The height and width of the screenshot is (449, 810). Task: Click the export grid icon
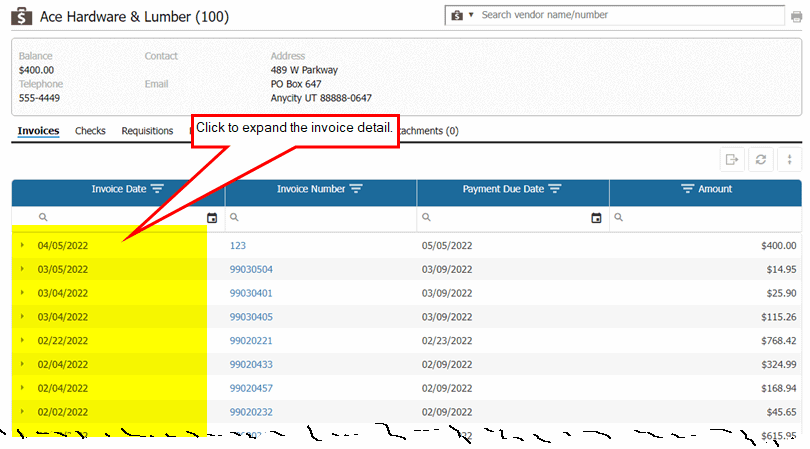tap(732, 160)
